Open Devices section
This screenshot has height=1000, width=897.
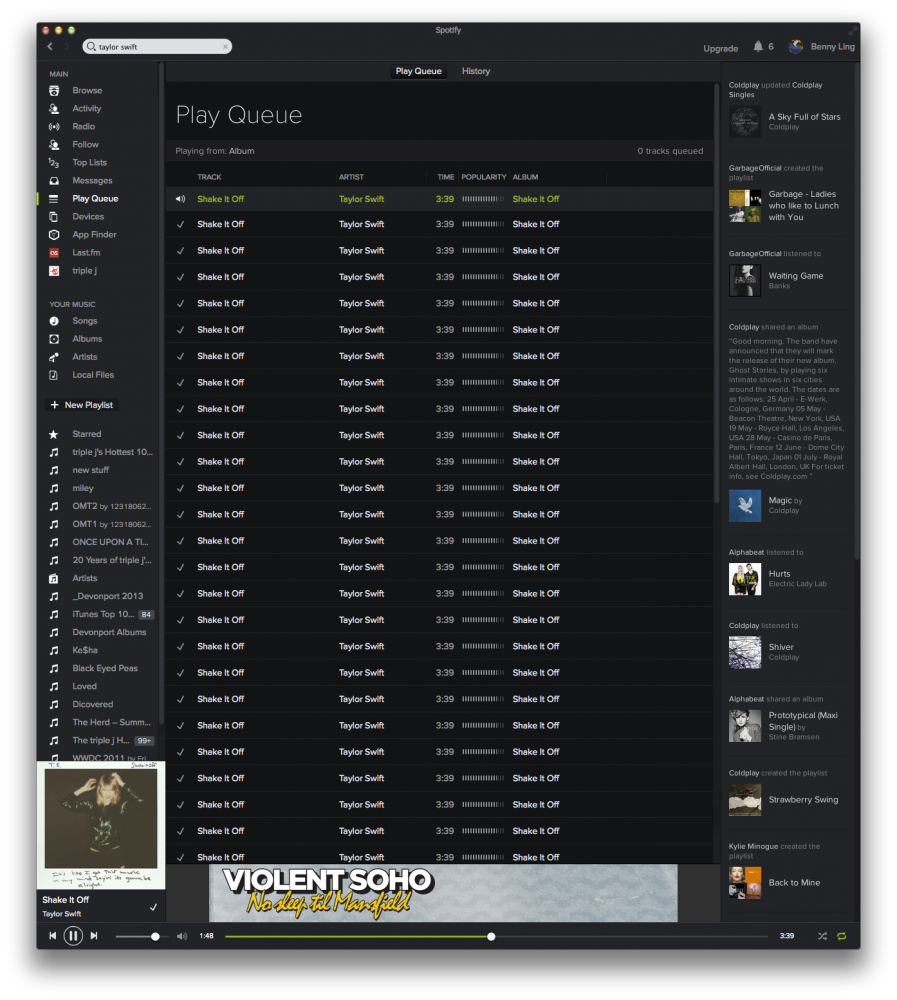pos(87,216)
